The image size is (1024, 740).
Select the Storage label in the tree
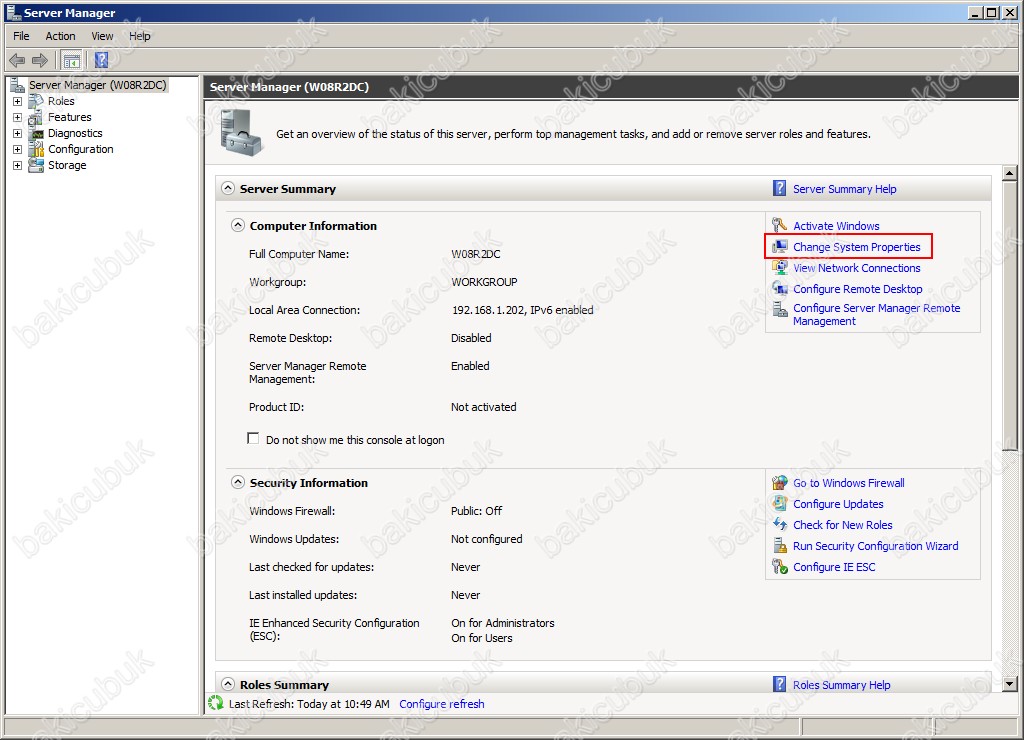tap(67, 165)
